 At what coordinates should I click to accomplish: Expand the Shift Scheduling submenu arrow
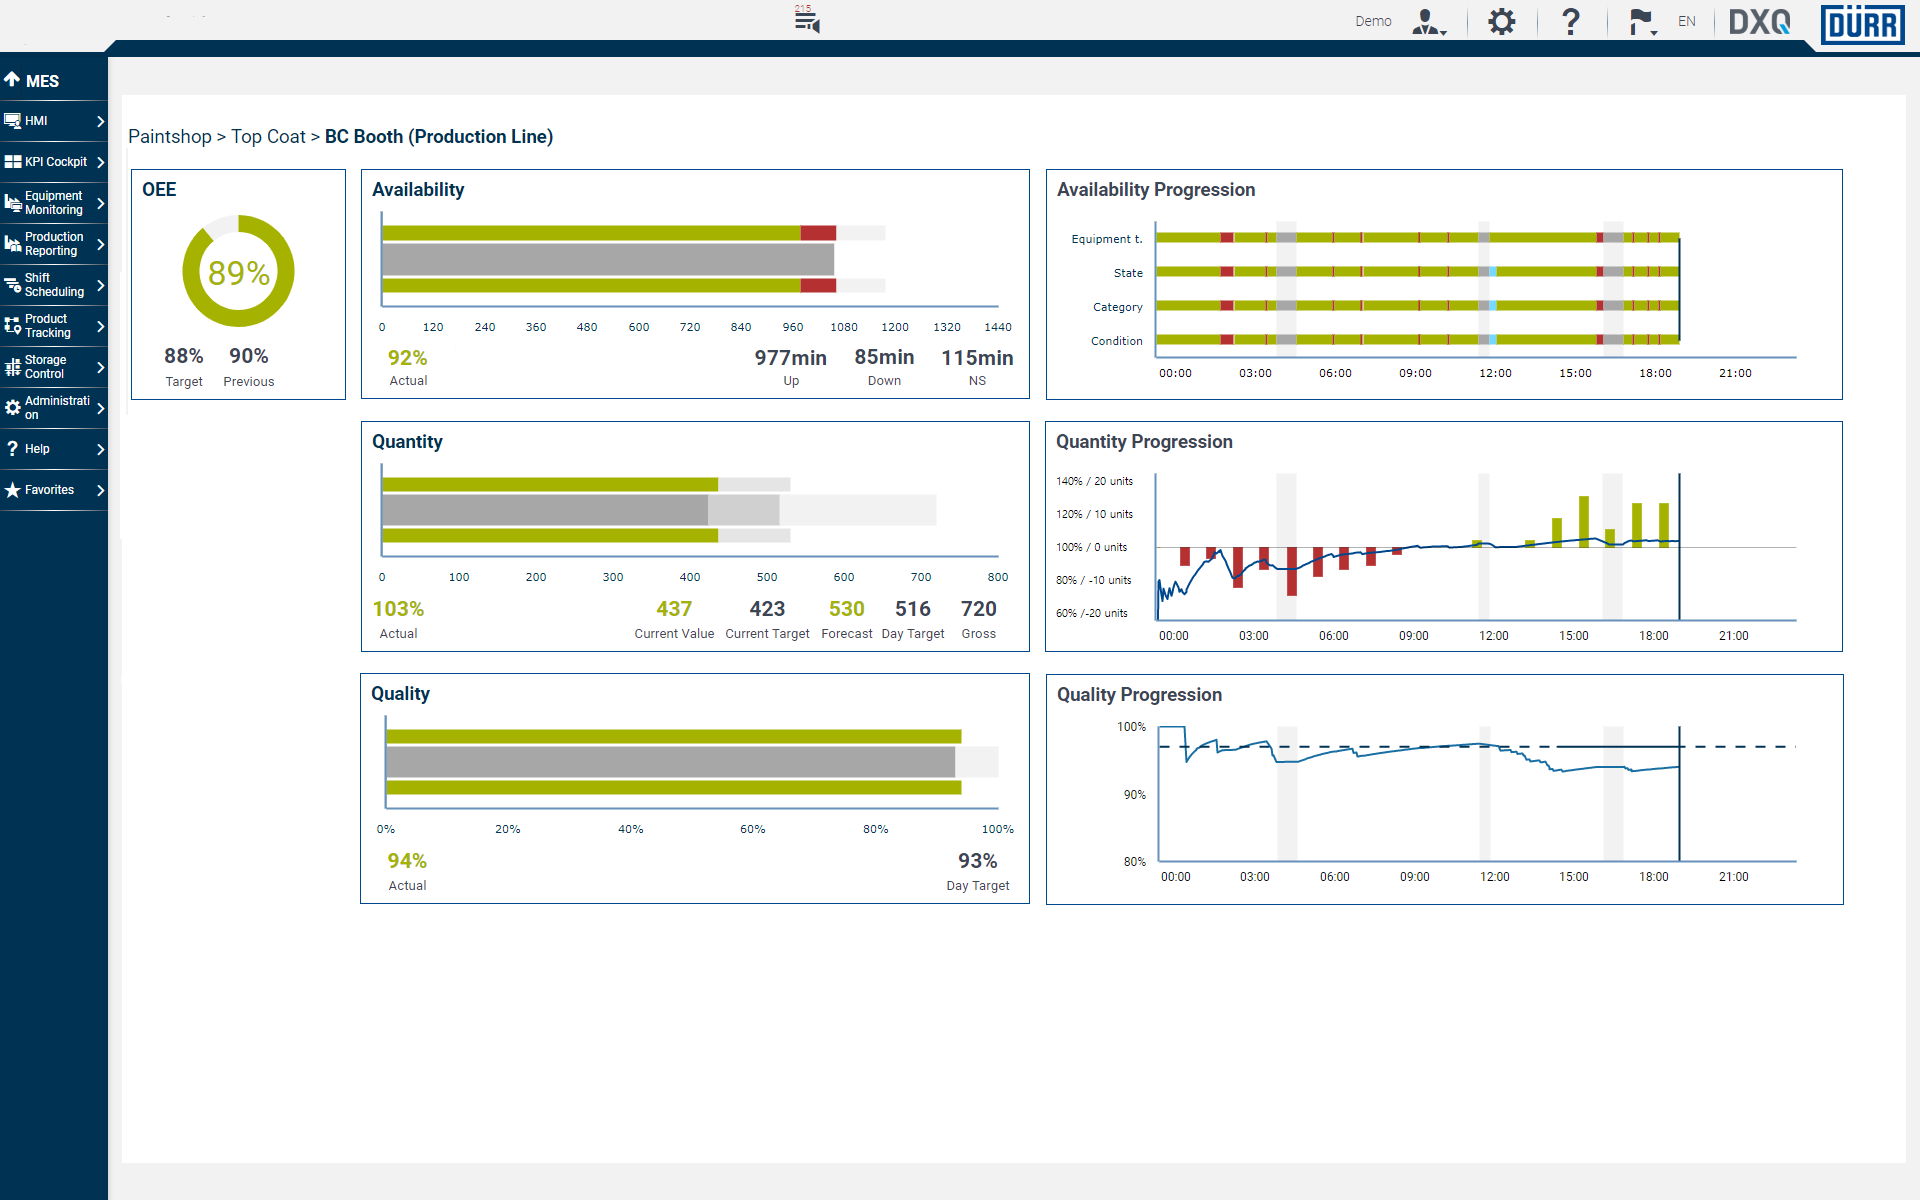[100, 285]
